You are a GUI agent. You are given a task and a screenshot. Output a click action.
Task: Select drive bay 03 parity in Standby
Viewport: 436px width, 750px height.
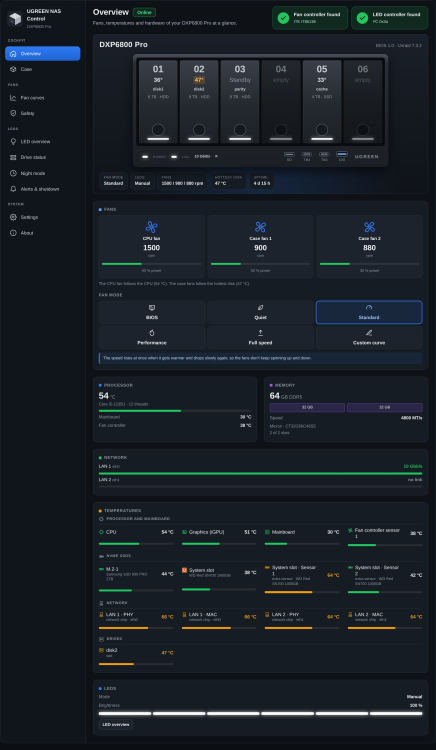(x=240, y=101)
